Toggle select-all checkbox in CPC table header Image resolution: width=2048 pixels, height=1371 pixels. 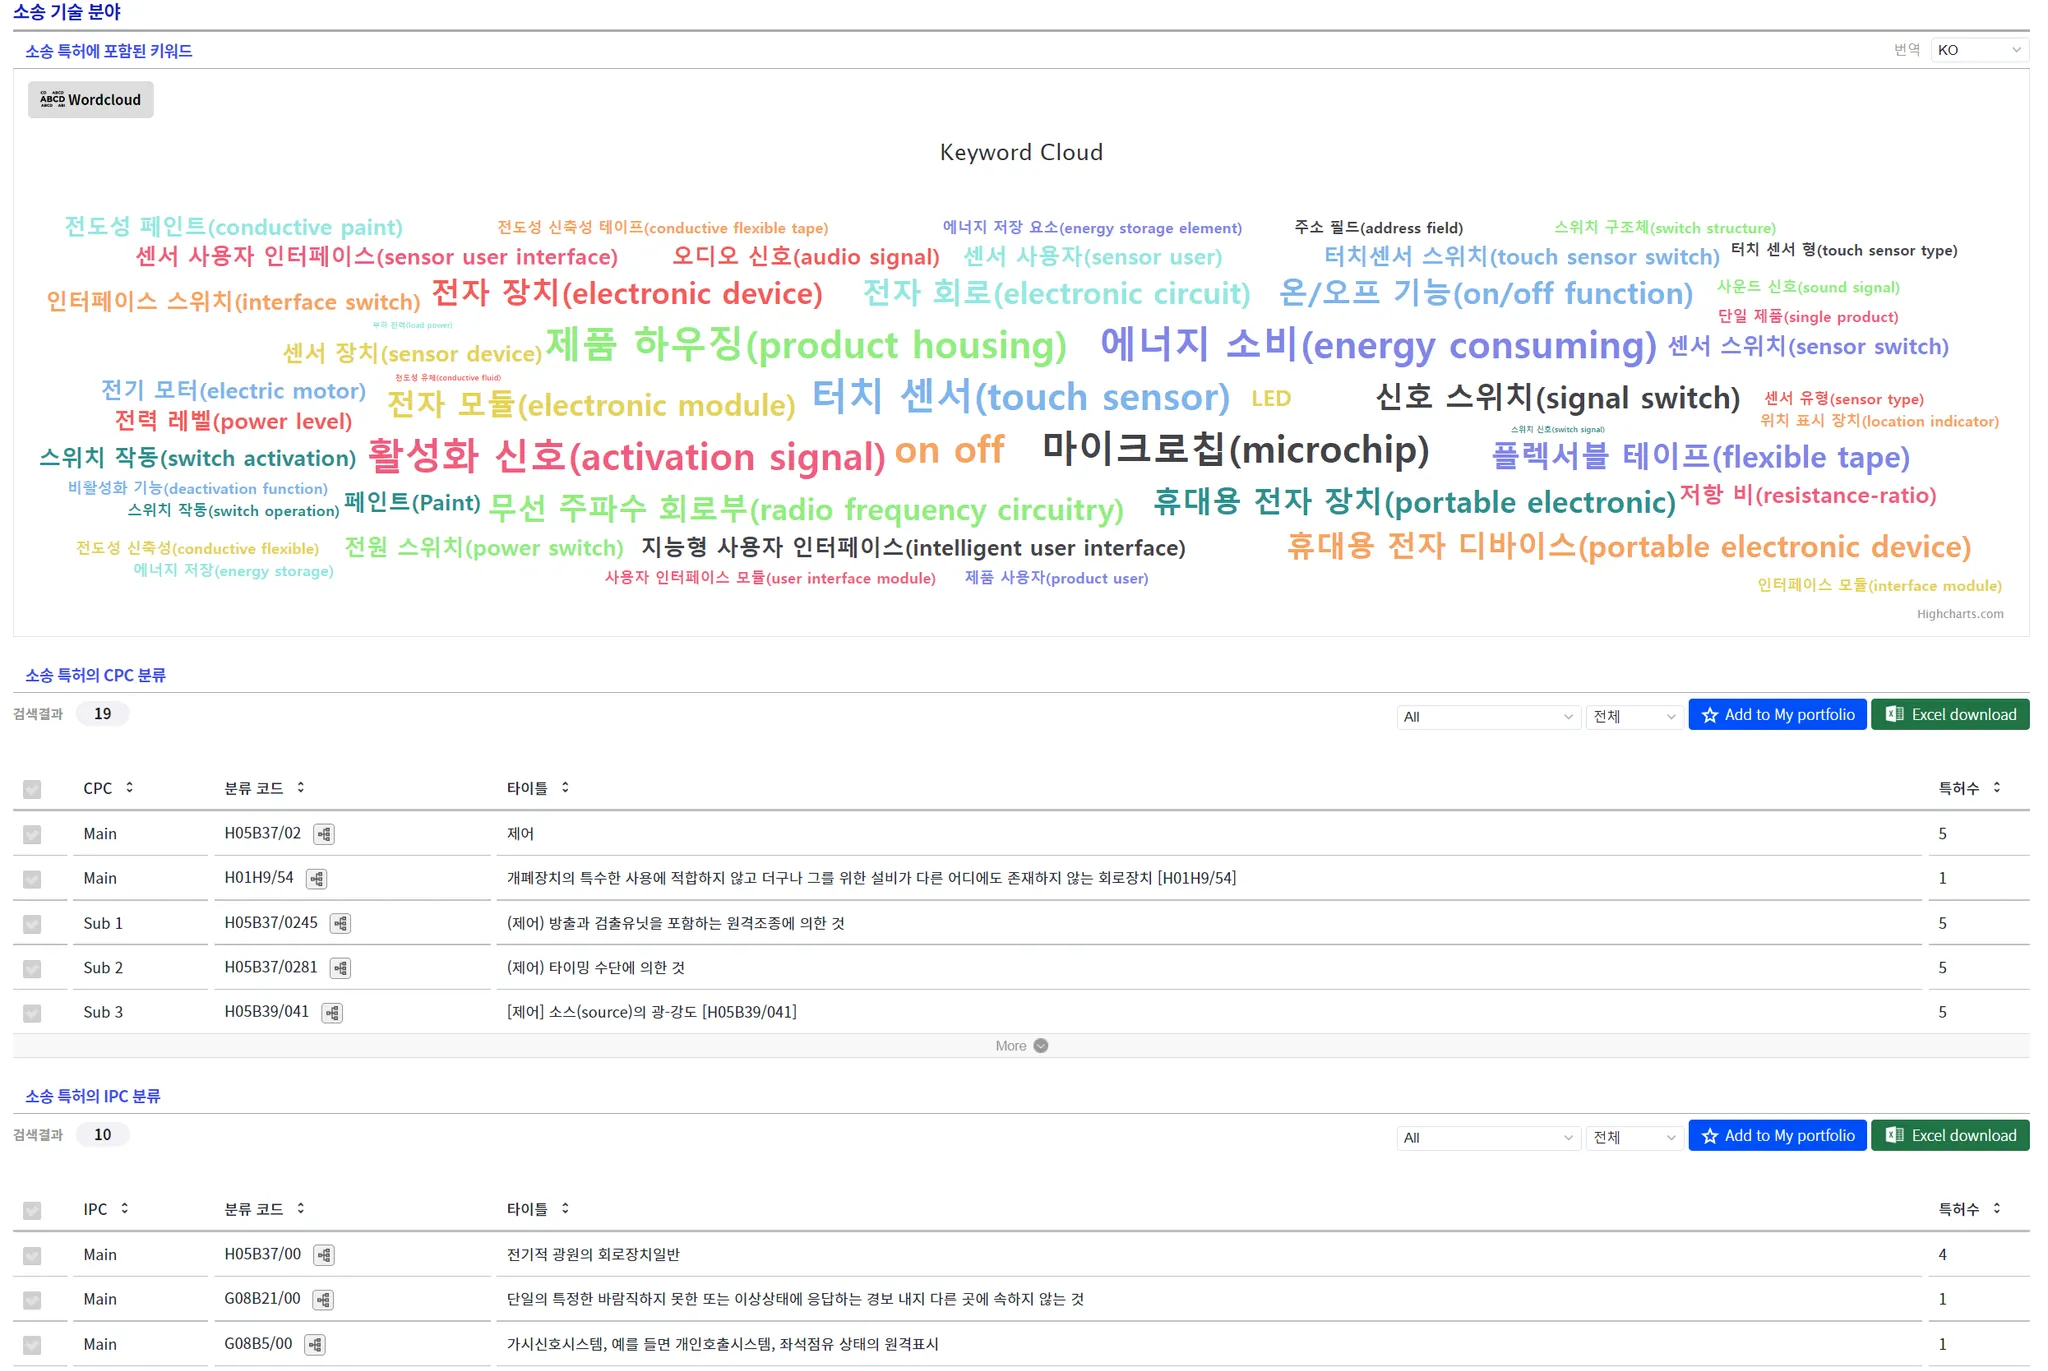pos(32,789)
